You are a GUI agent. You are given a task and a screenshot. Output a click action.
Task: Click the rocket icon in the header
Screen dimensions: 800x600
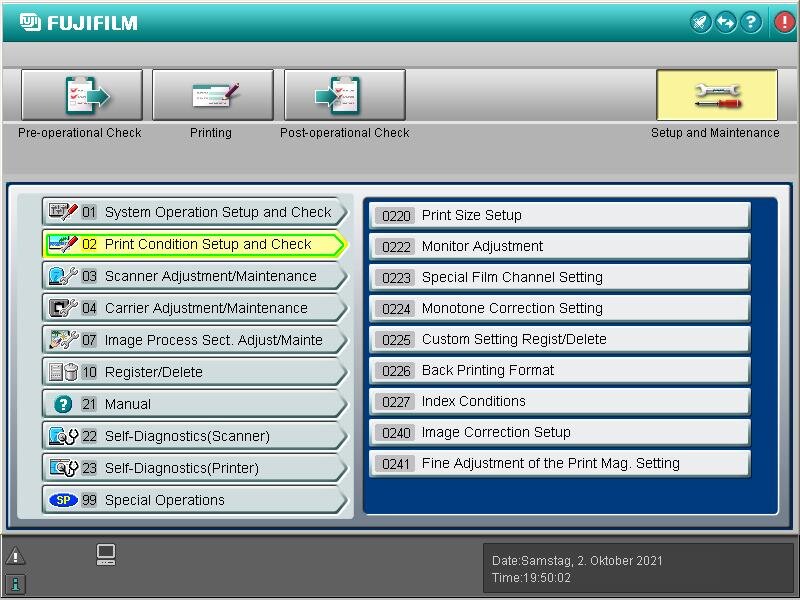(x=701, y=23)
